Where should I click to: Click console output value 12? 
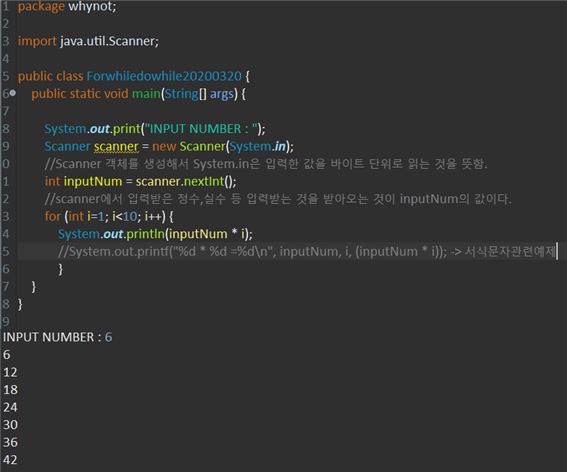click(10, 372)
